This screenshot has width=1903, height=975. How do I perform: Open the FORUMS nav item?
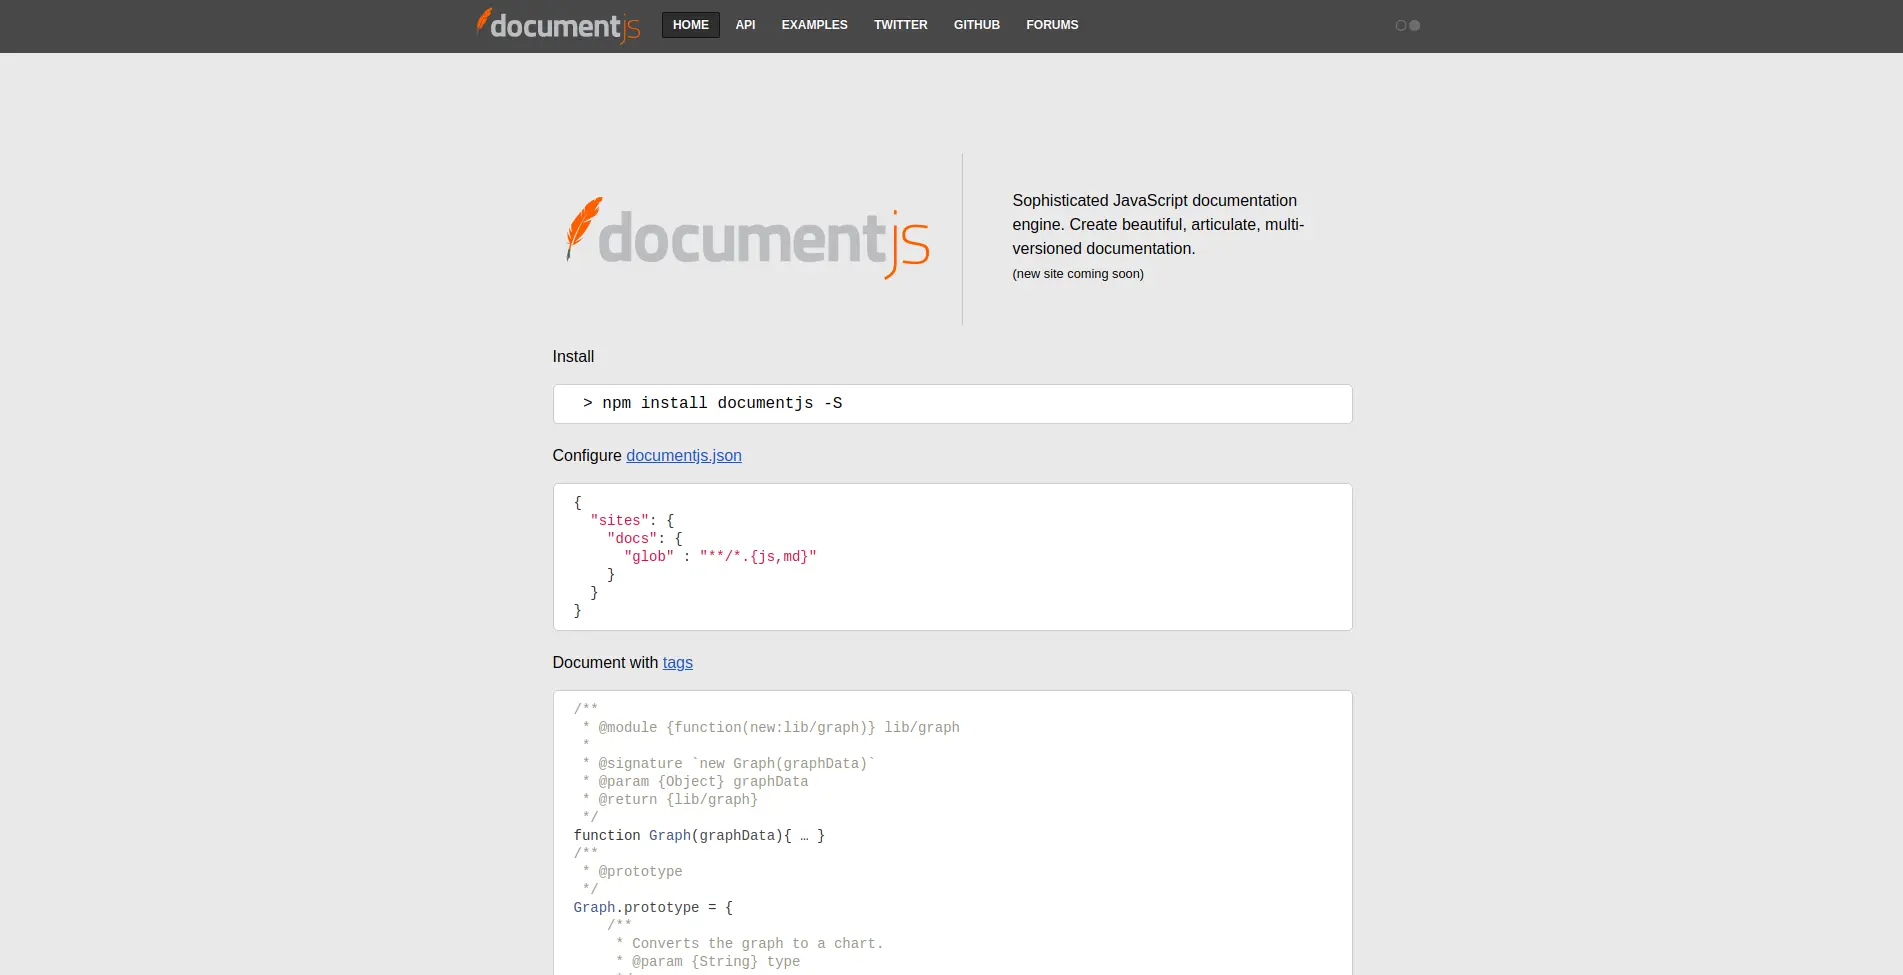[x=1052, y=25]
